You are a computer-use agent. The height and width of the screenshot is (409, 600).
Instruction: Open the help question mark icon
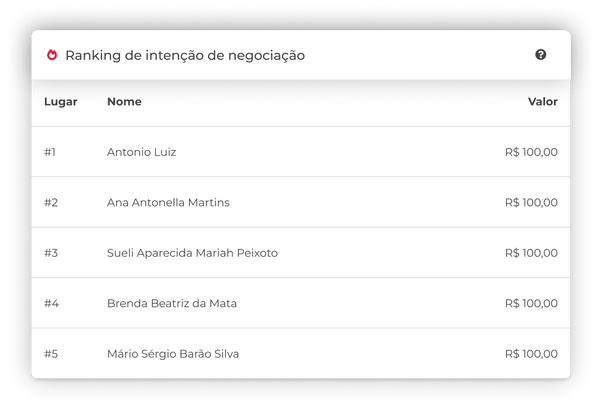click(x=541, y=55)
